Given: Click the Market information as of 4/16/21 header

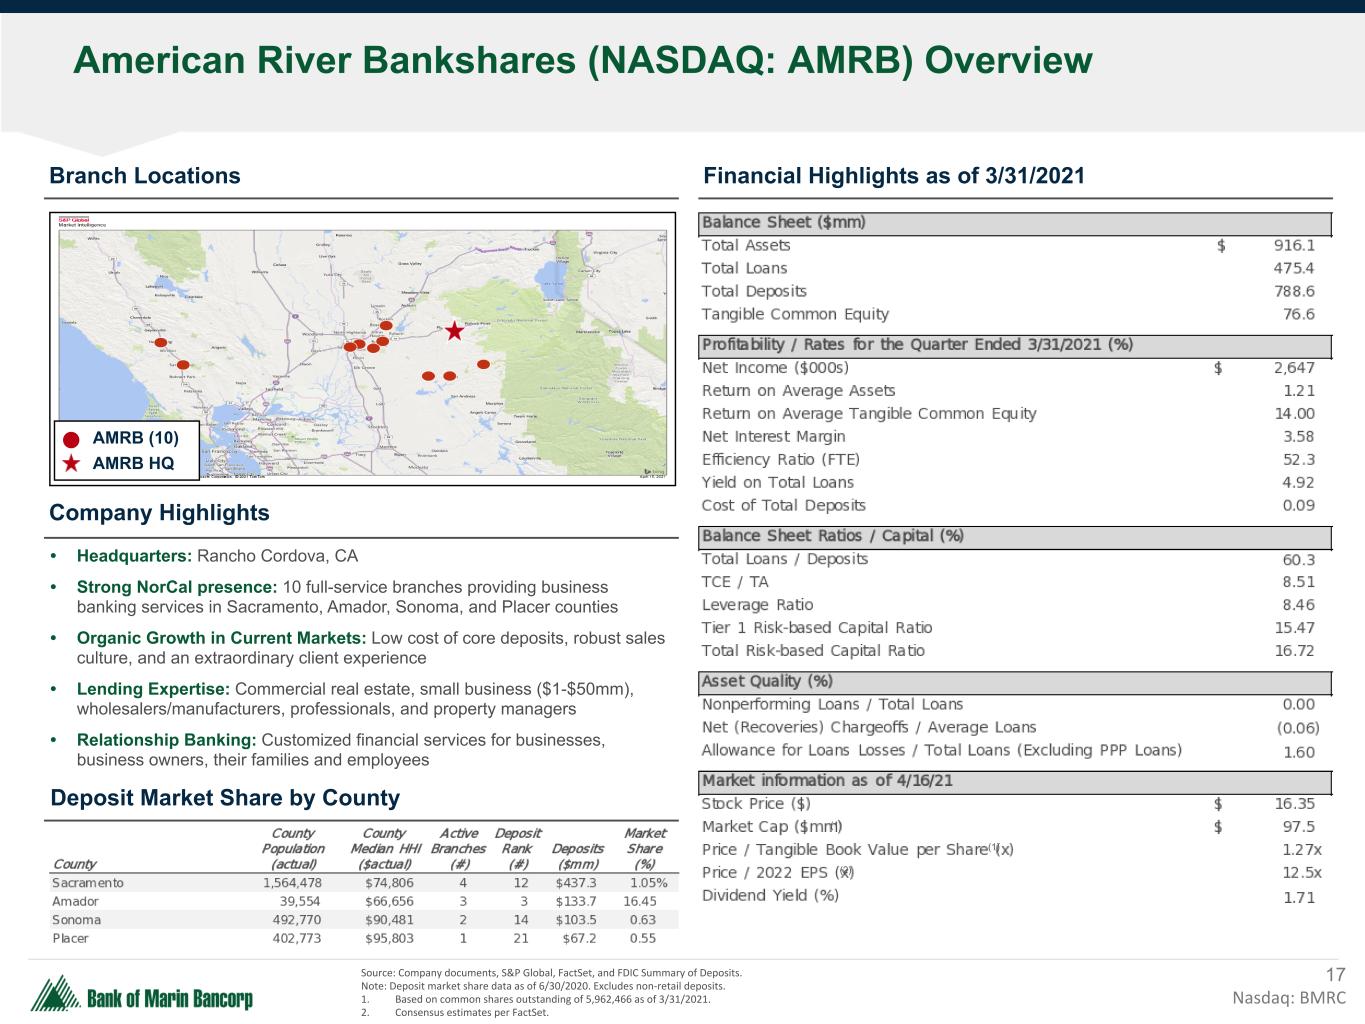Looking at the screenshot, I should coord(827,780).
